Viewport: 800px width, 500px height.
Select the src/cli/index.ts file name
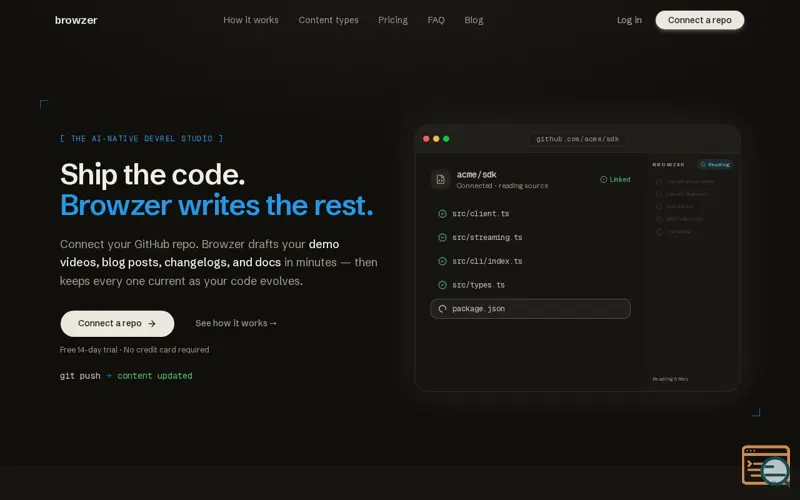tap(487, 261)
